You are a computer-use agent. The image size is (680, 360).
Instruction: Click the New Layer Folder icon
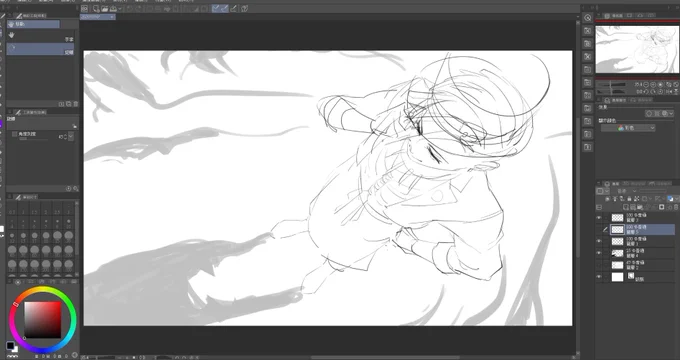pos(639,207)
